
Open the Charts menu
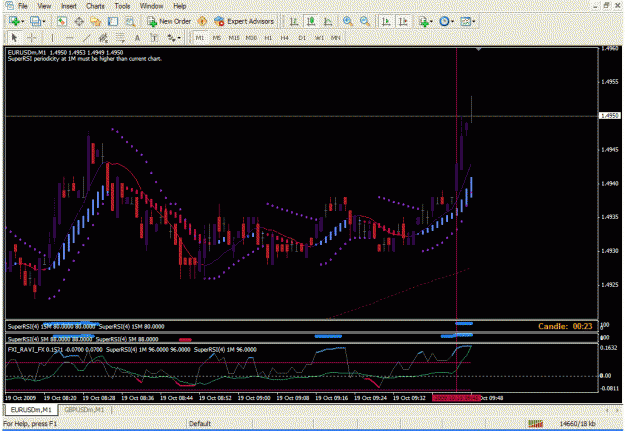point(95,6)
